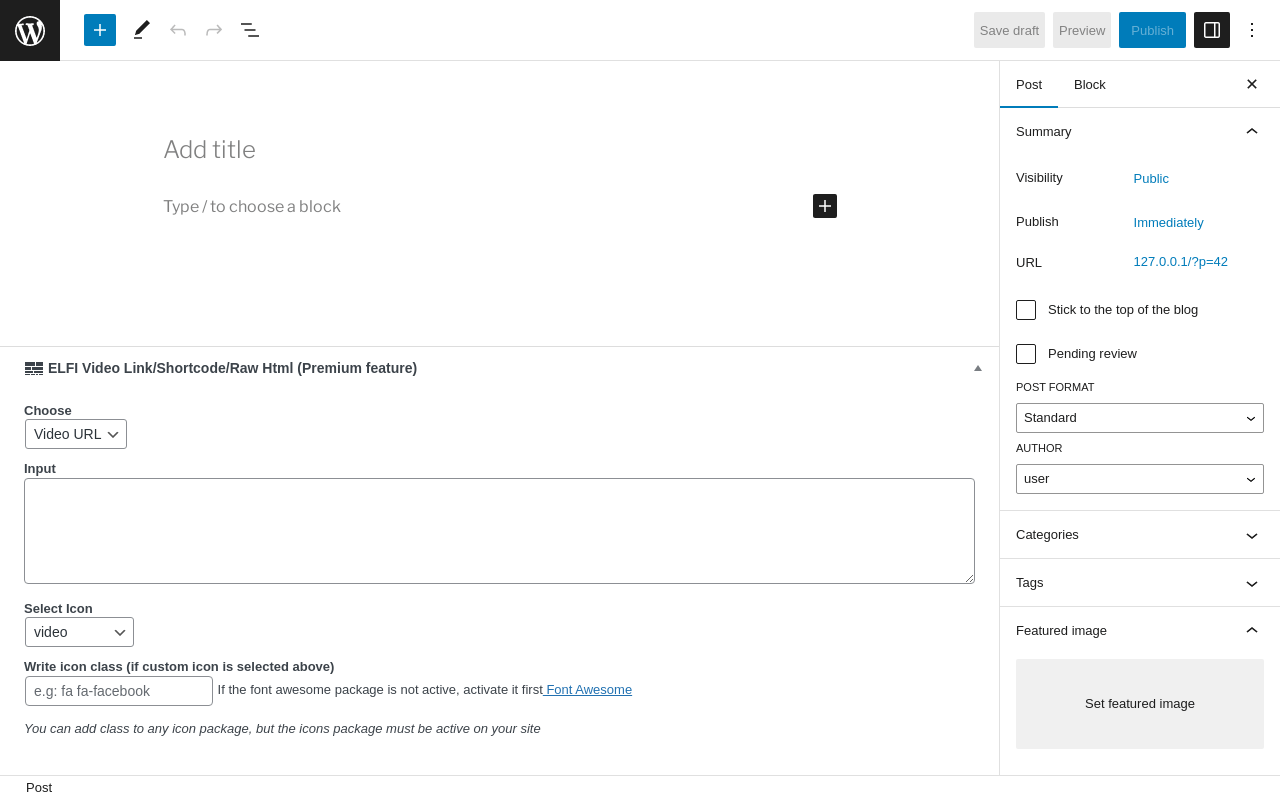Toggle the Settings sidebar icon
Image resolution: width=1280 pixels, height=800 pixels.
click(1212, 30)
